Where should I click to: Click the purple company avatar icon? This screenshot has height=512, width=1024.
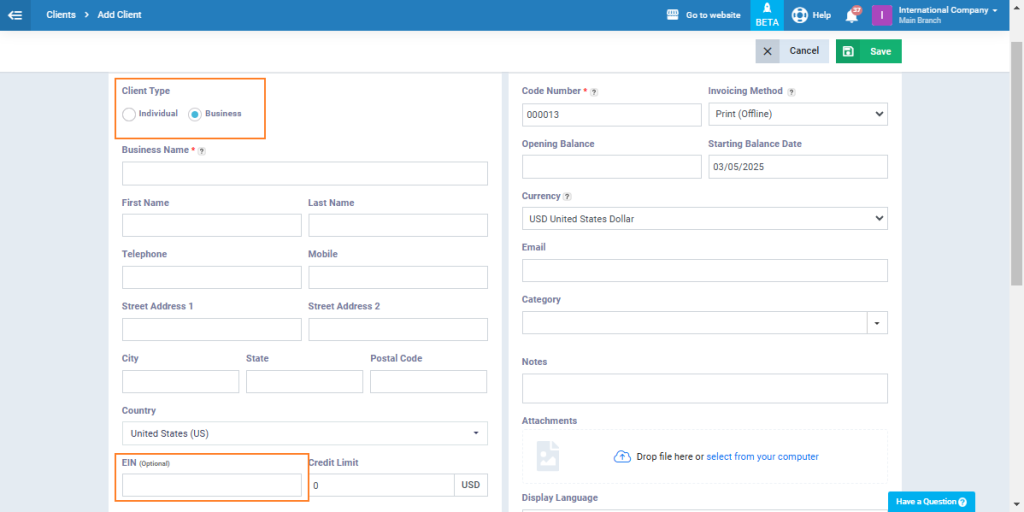882,15
